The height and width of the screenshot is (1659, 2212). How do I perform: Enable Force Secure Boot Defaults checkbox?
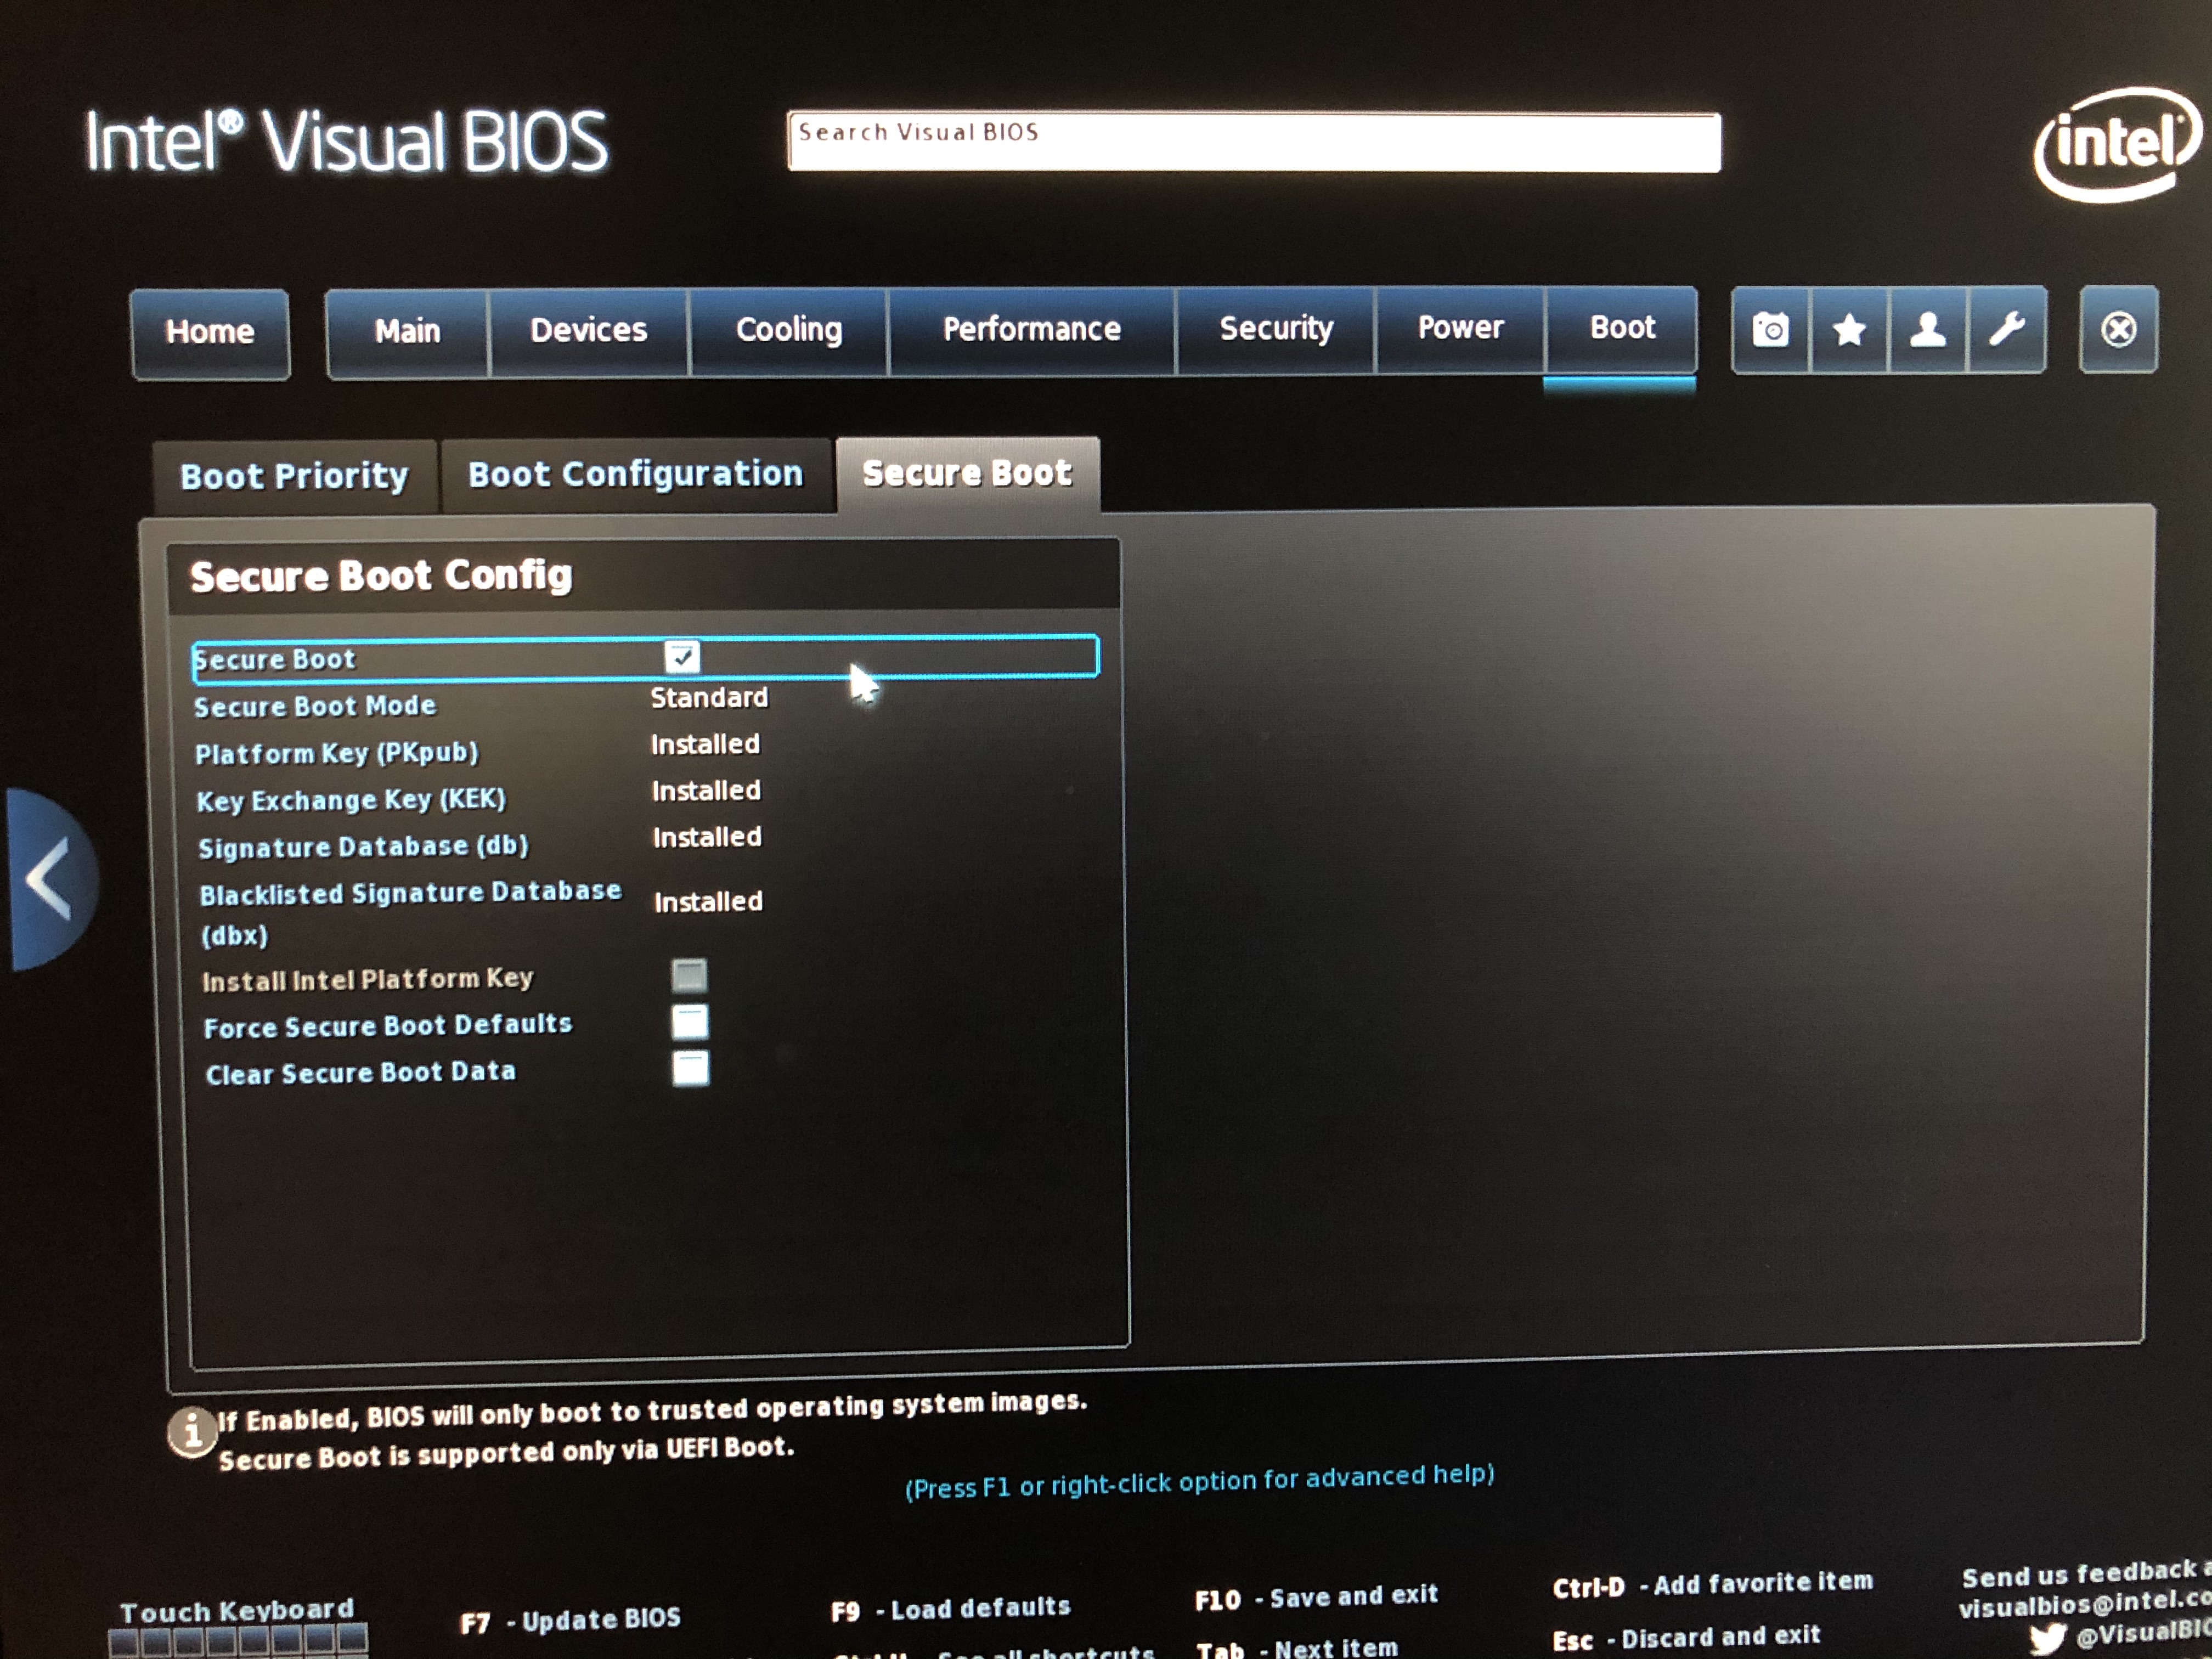tap(690, 1022)
